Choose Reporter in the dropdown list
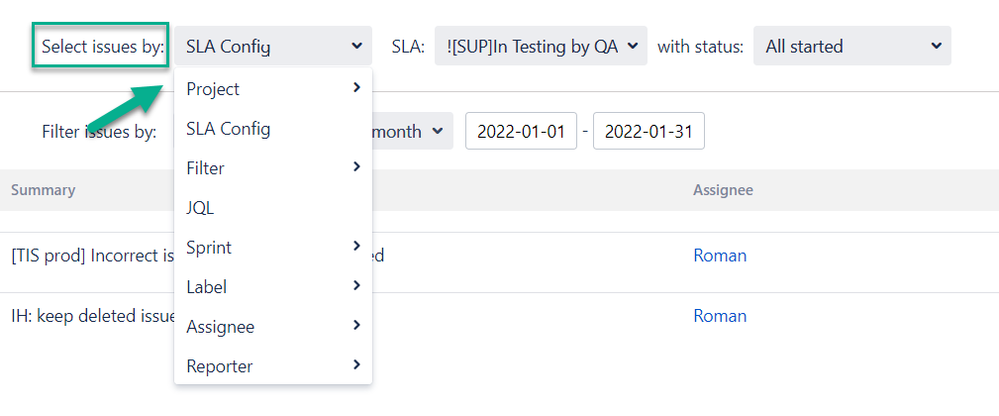The width and height of the screenshot is (999, 416). 219,366
